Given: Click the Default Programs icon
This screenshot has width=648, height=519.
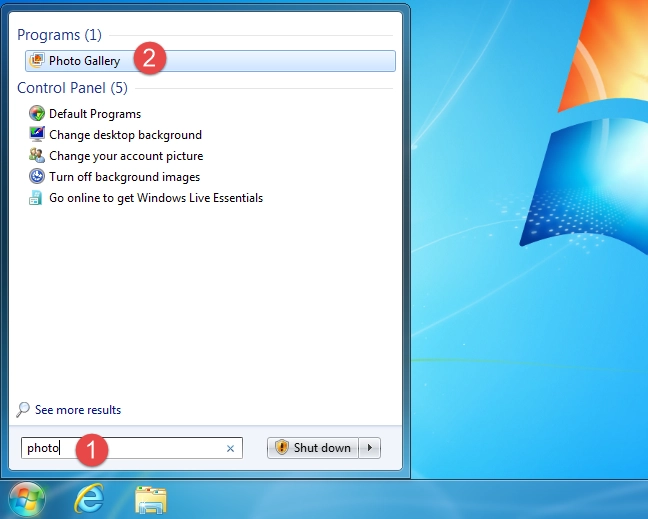Looking at the screenshot, I should (x=37, y=113).
